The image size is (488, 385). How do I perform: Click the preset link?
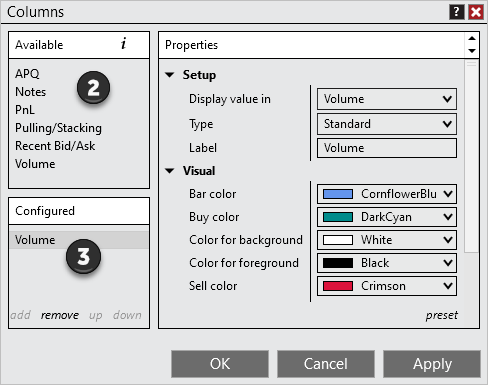coord(442,315)
